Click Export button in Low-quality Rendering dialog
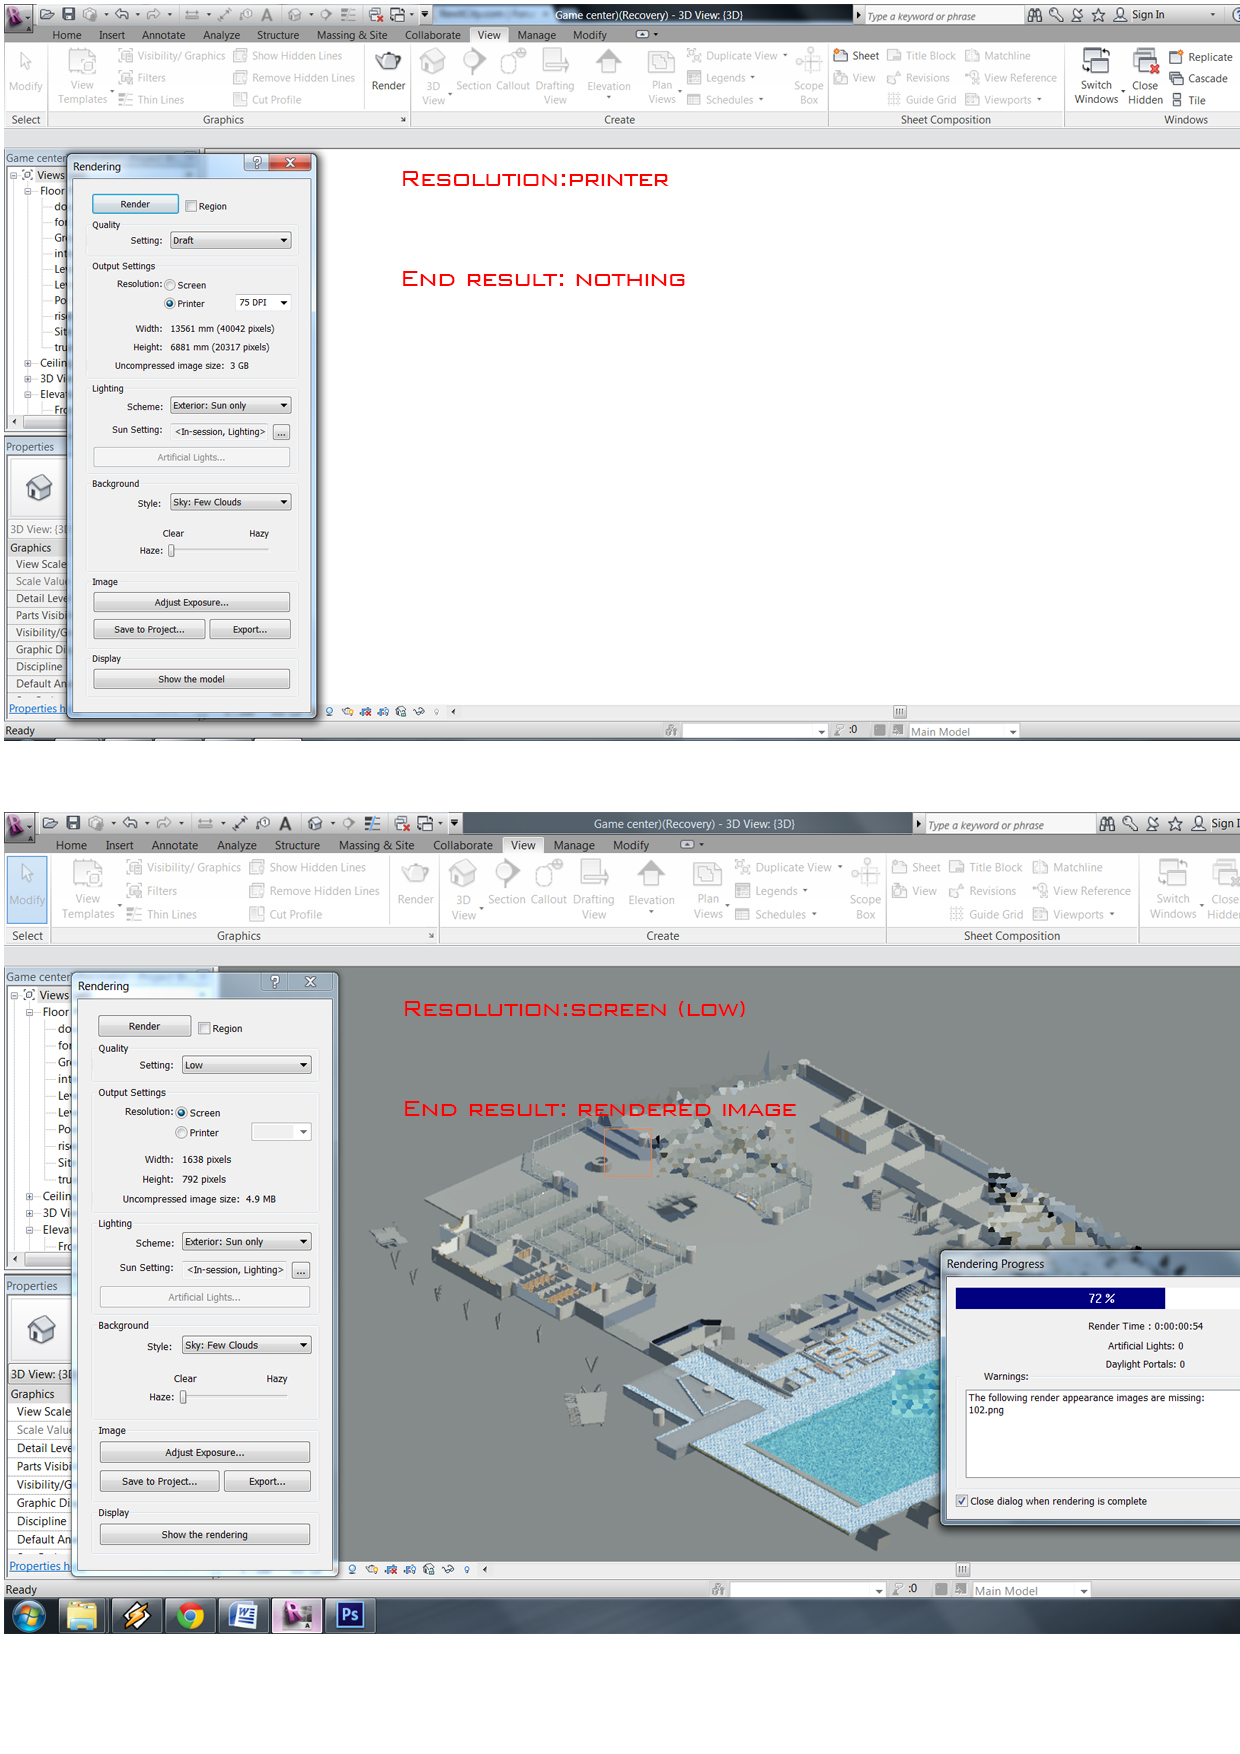 click(x=267, y=1481)
